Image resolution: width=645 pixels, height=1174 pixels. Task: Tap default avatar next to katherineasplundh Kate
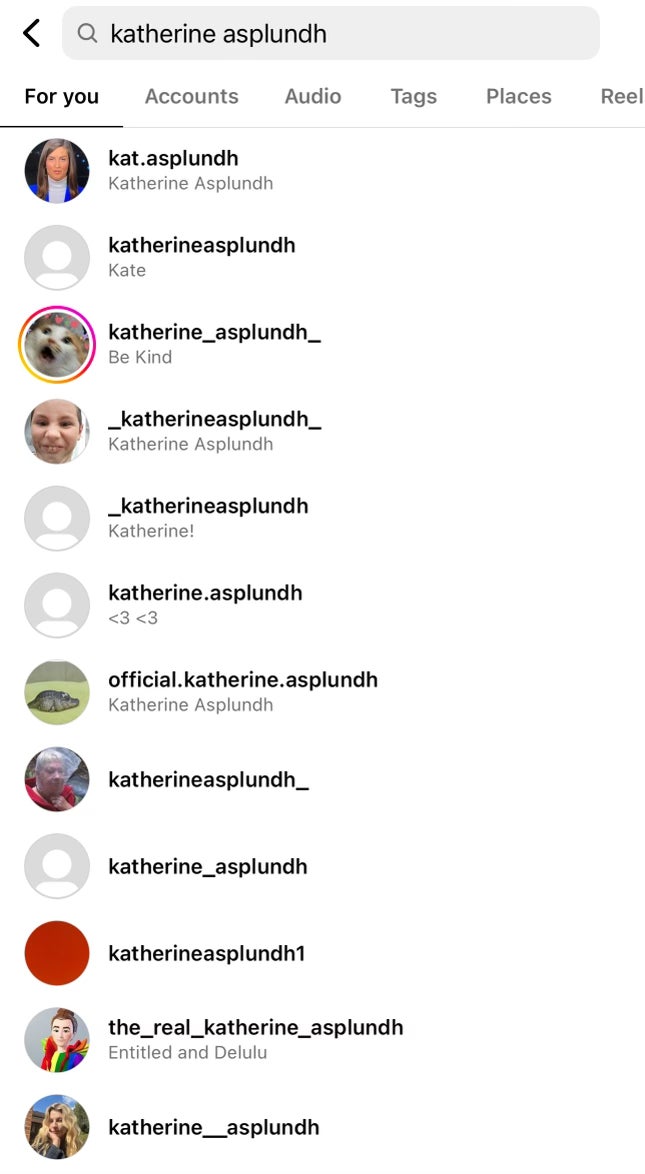point(57,258)
